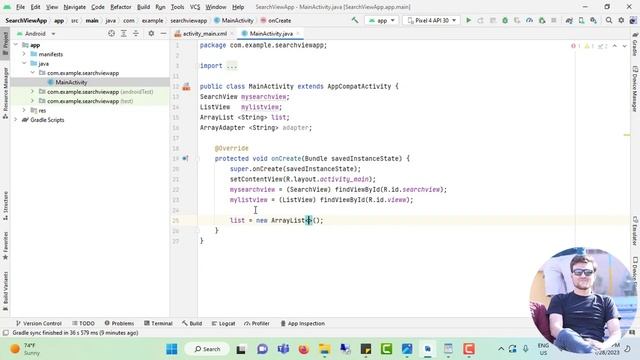Collapse all in the Project panel

(x=136, y=33)
